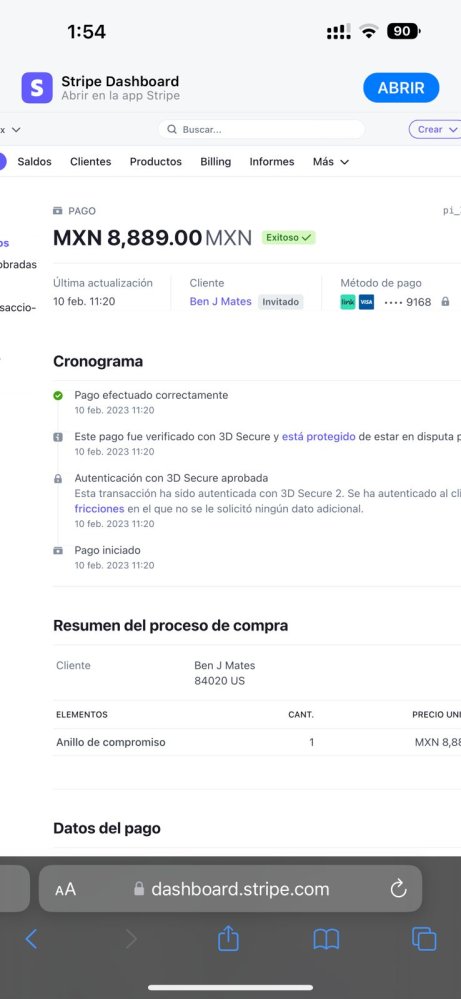Click 'Pago efectuado correctamente' timeline entry
The image size is (461, 1000).
tap(151, 395)
